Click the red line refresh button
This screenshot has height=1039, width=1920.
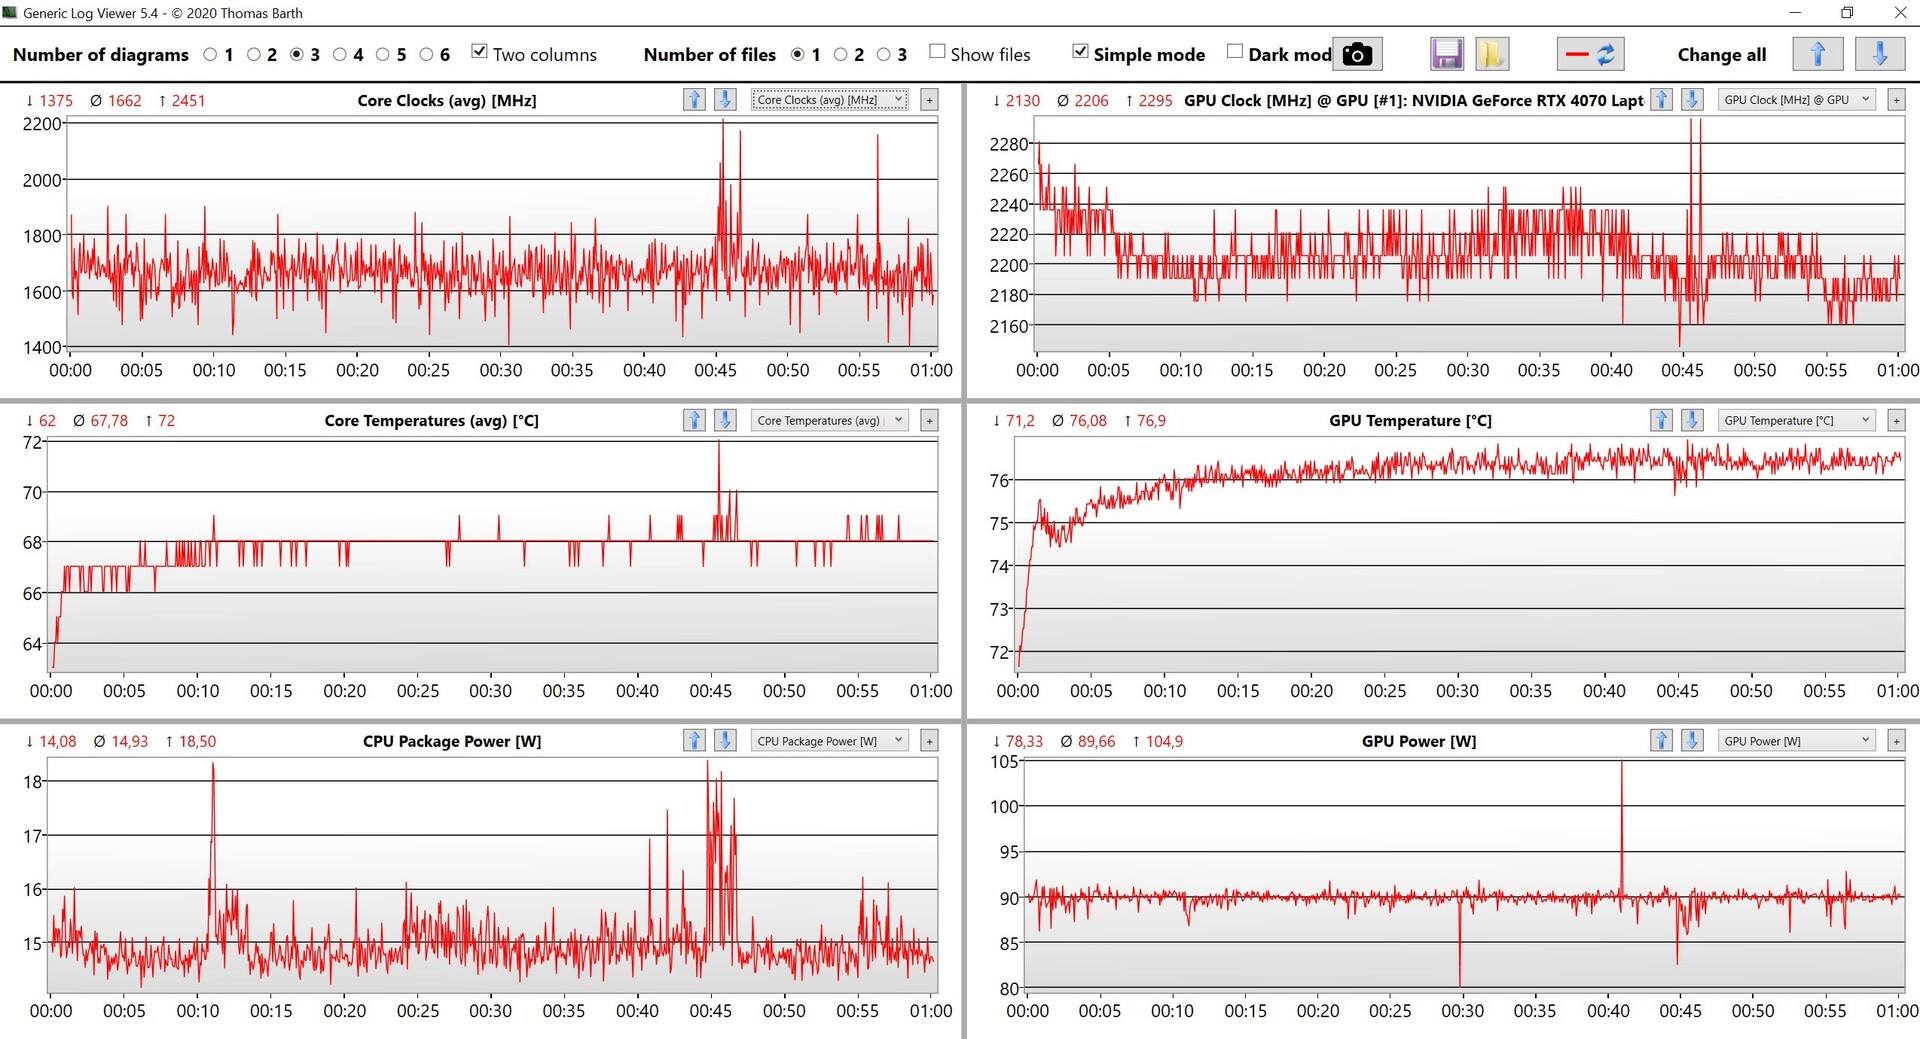click(x=1590, y=55)
